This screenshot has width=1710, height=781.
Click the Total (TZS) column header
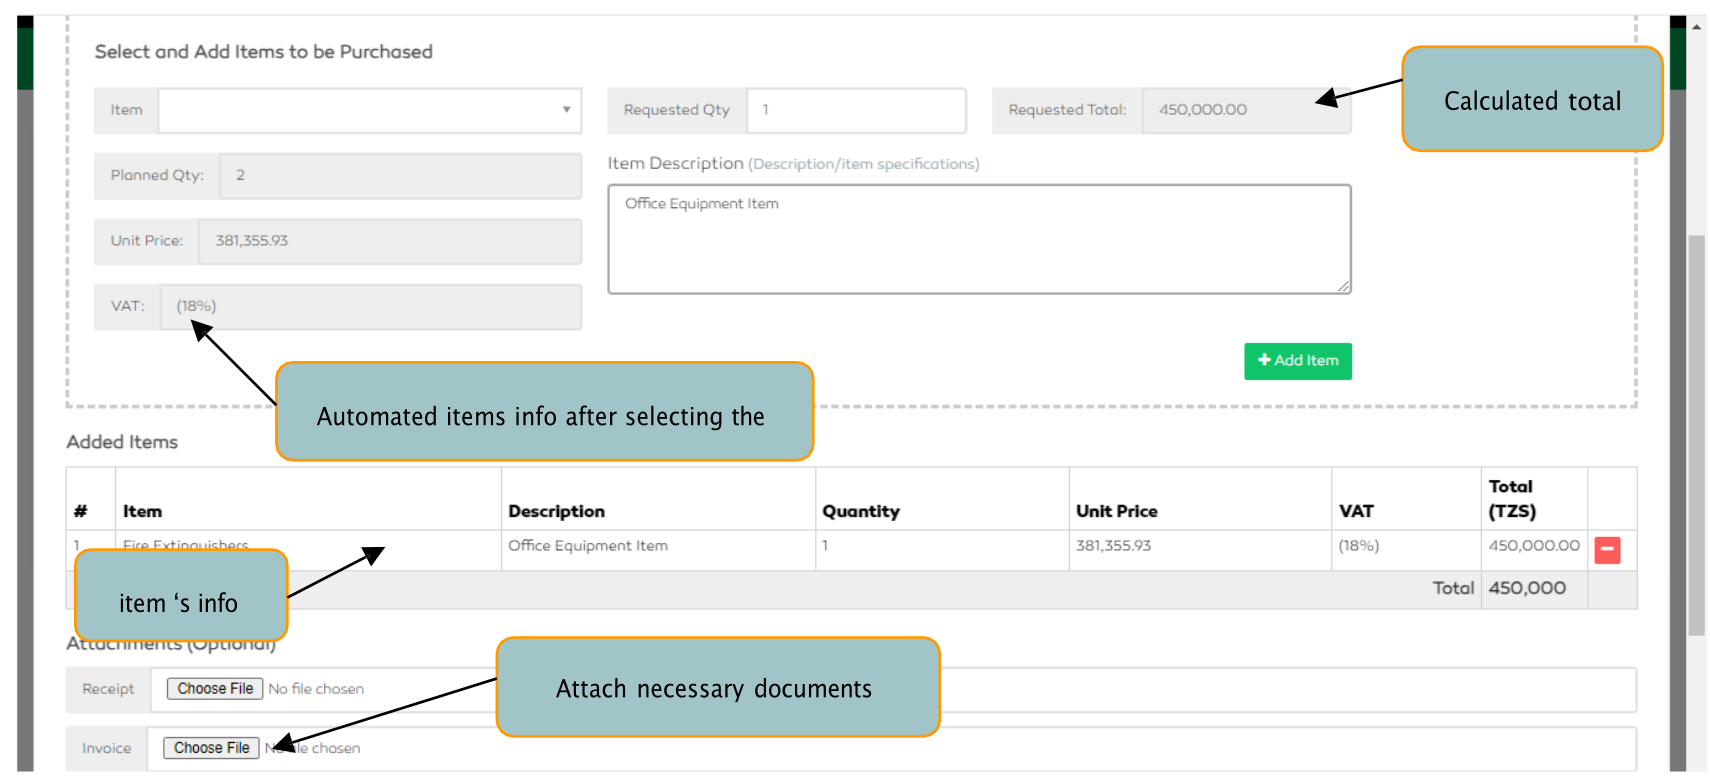coord(1512,498)
